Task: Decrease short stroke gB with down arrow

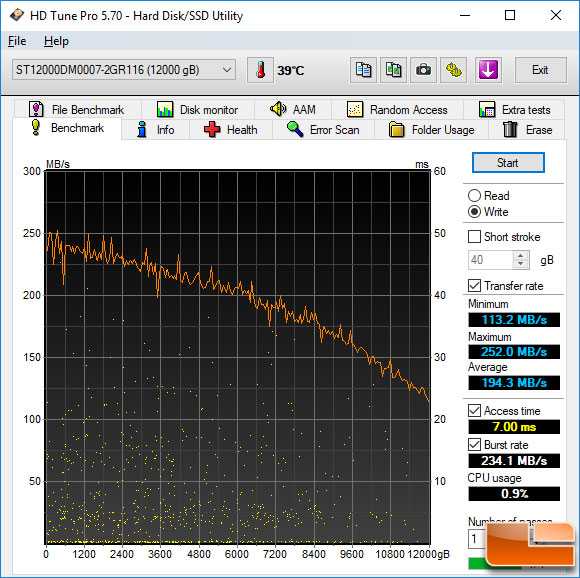Action: [x=520, y=264]
